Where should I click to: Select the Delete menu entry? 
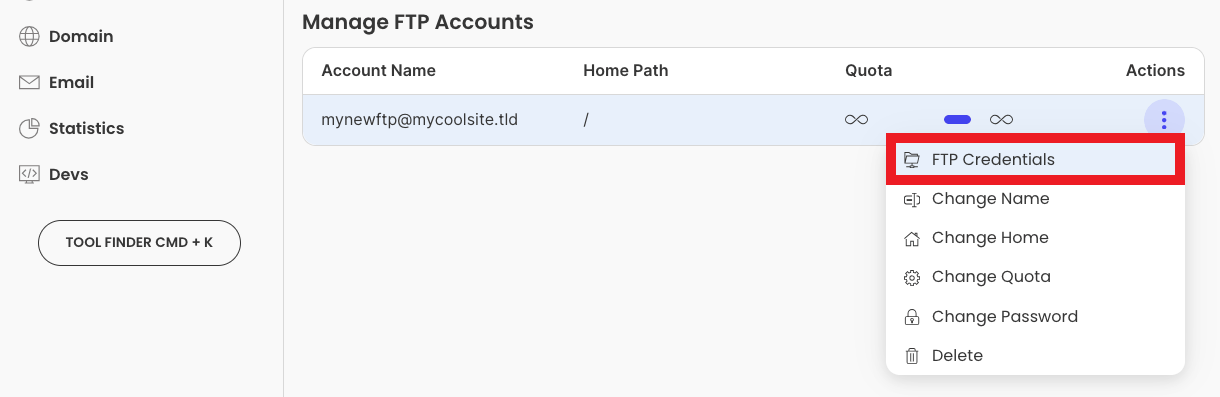pyautogui.click(x=1035, y=356)
